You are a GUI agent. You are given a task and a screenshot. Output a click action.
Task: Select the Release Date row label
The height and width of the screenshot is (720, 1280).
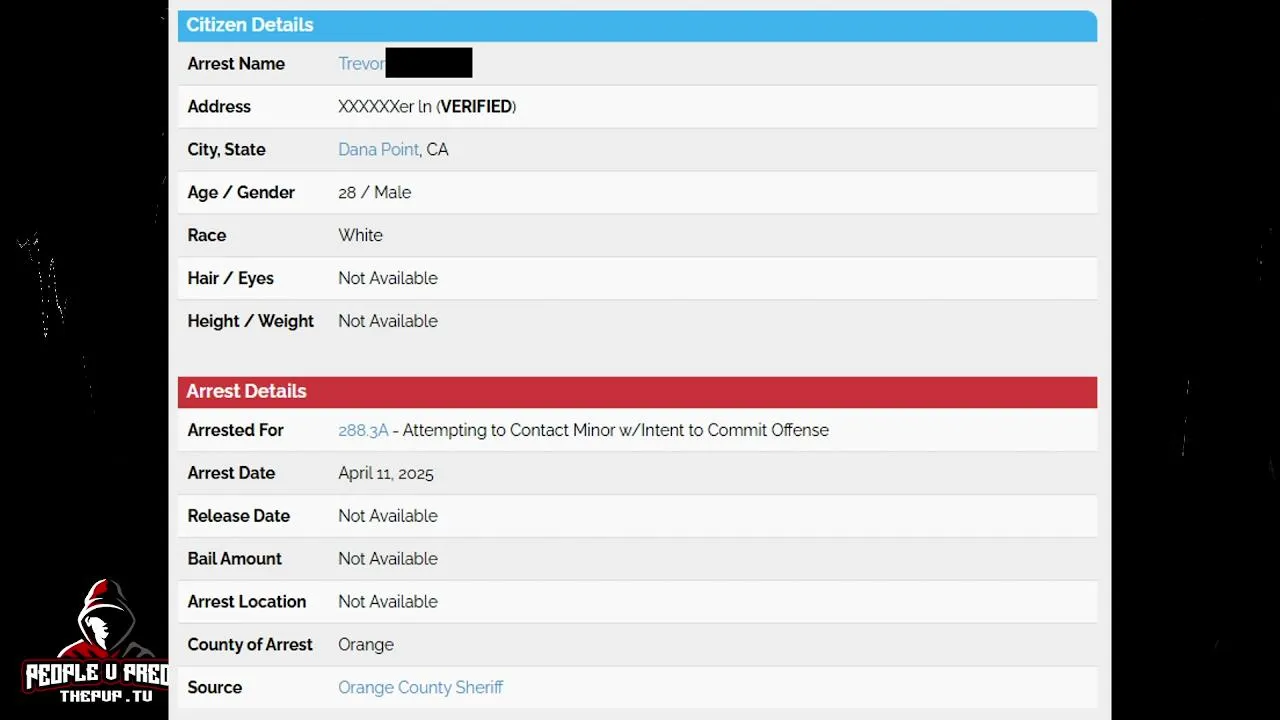pos(238,516)
